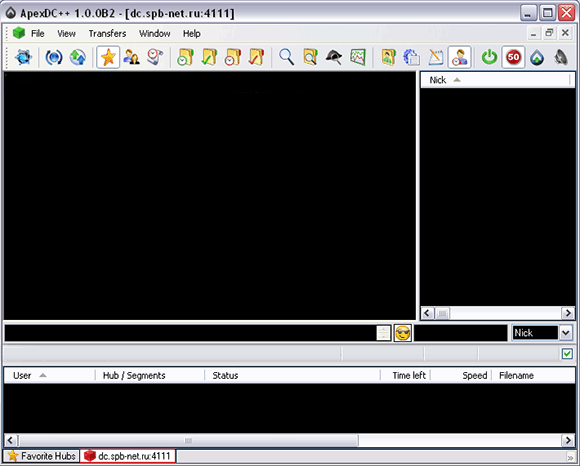580x466 pixels.
Task: Click the green cube menu icon
Action: 18,33
